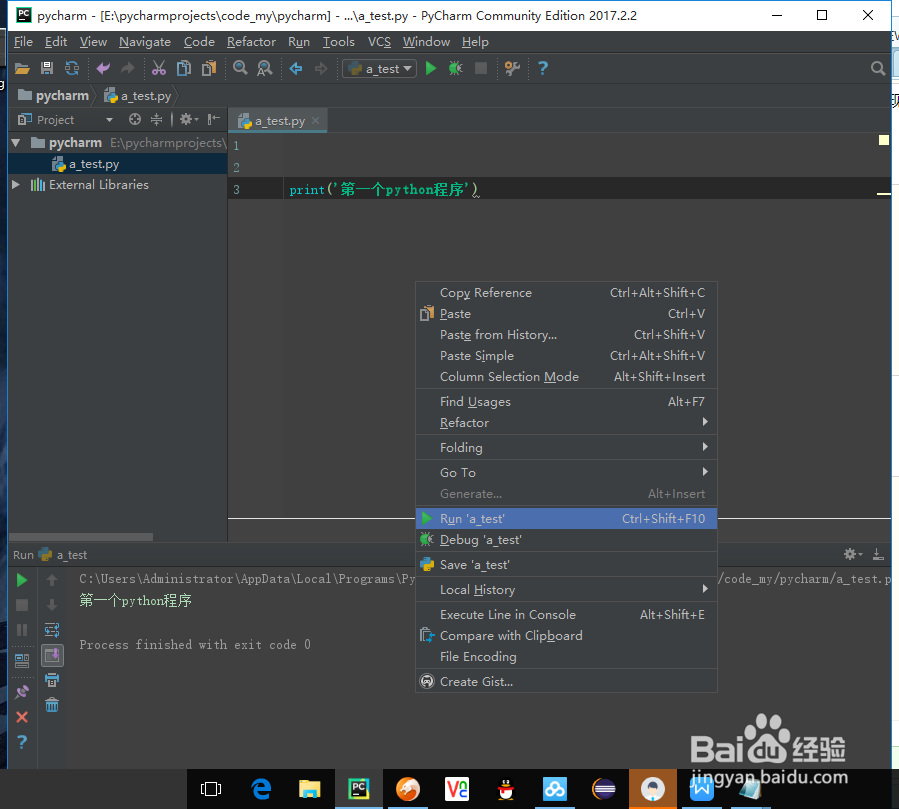Click the Find magnifier icon
The height and width of the screenshot is (809, 899).
240,69
